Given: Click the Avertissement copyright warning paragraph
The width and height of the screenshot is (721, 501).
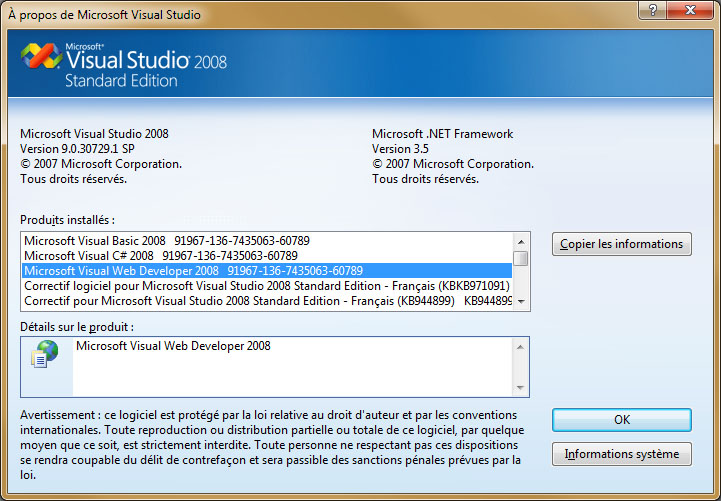Looking at the screenshot, I should (272, 445).
